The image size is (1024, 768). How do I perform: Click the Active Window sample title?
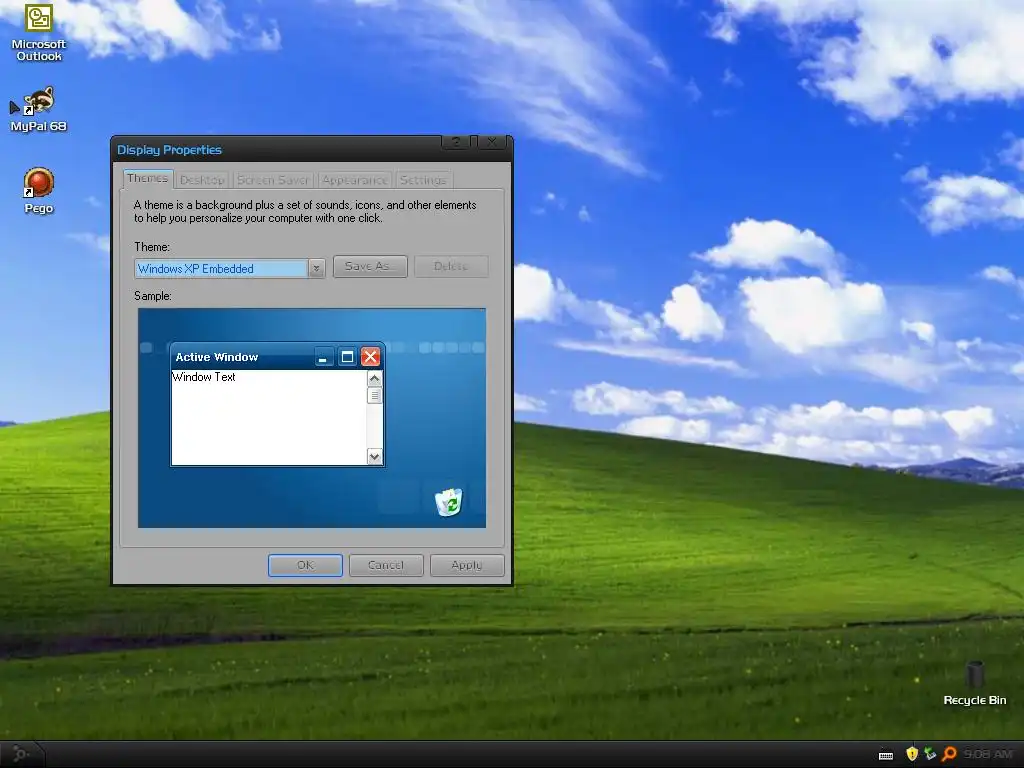click(217, 357)
